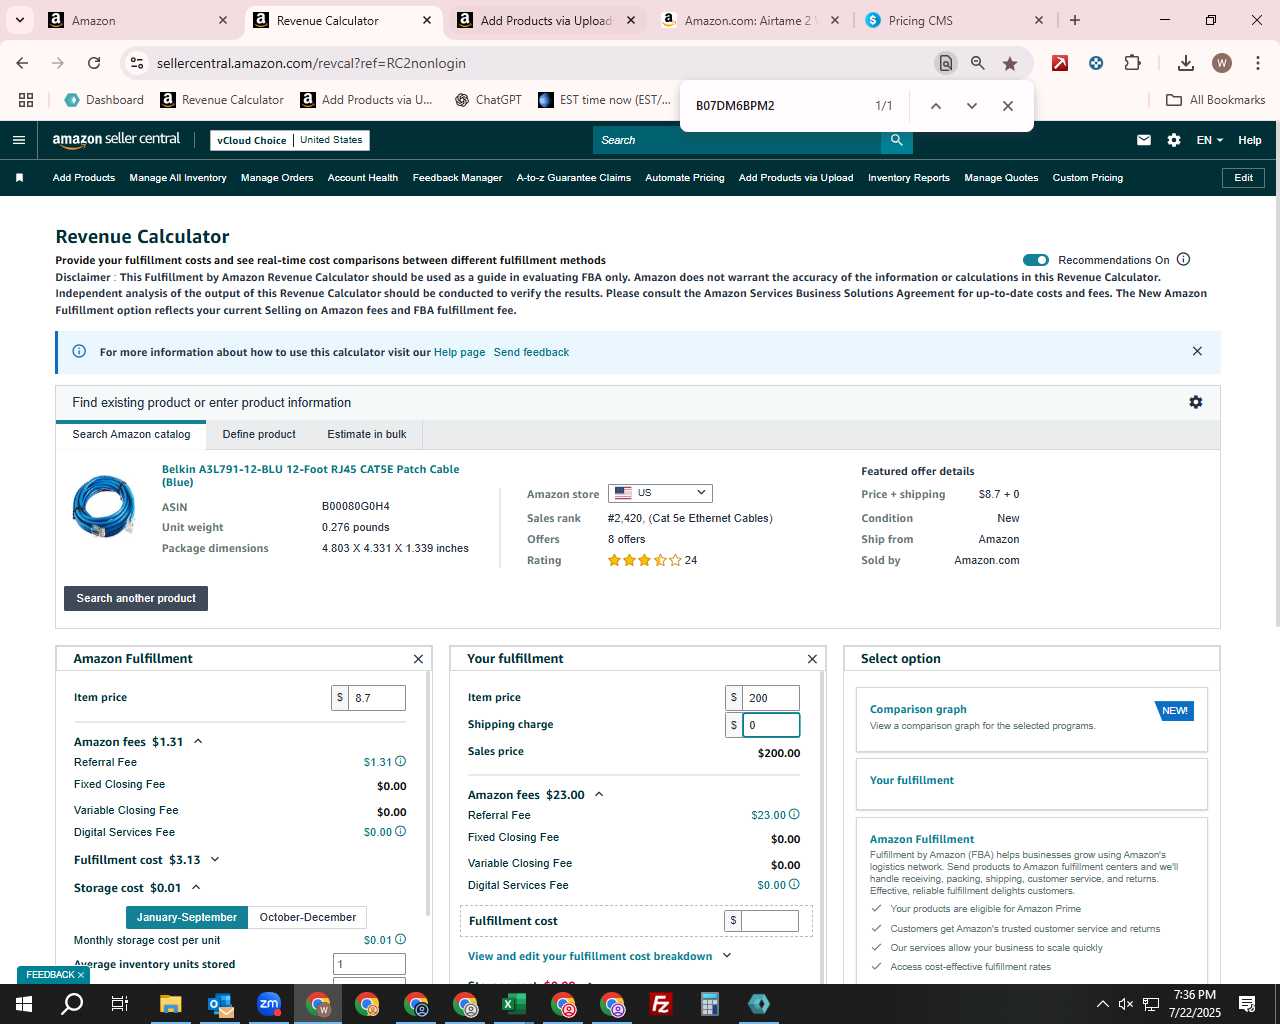Collapse Amazon fees $23.00 section

coord(599,794)
